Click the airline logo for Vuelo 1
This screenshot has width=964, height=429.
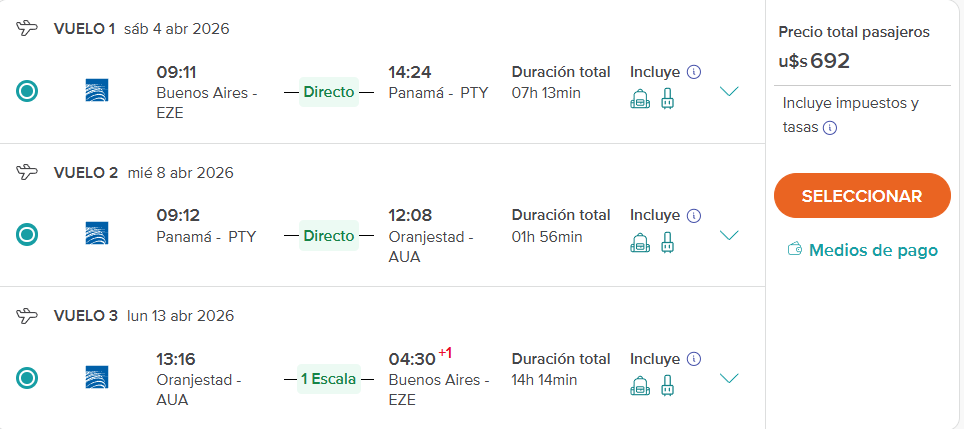pos(97,91)
